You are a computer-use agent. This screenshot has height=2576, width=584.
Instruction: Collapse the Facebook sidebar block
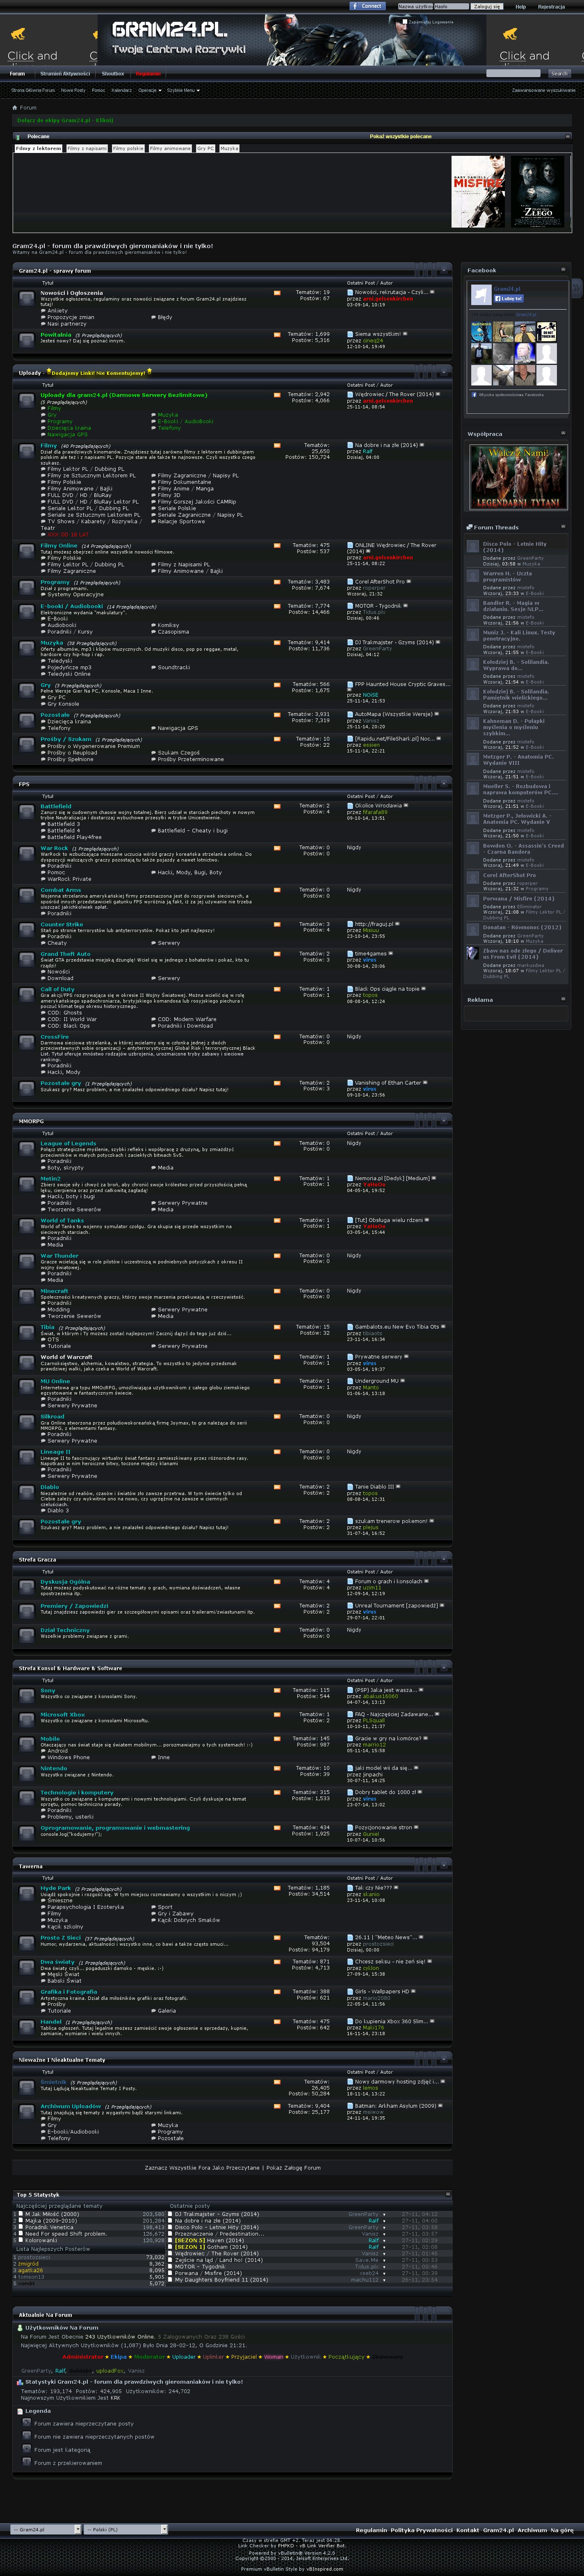[563, 270]
